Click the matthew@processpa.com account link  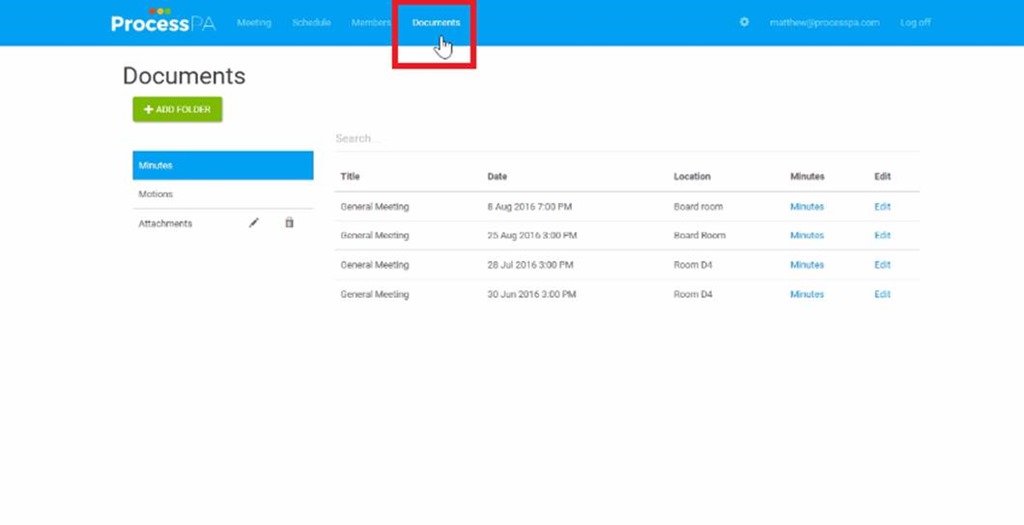click(x=824, y=22)
